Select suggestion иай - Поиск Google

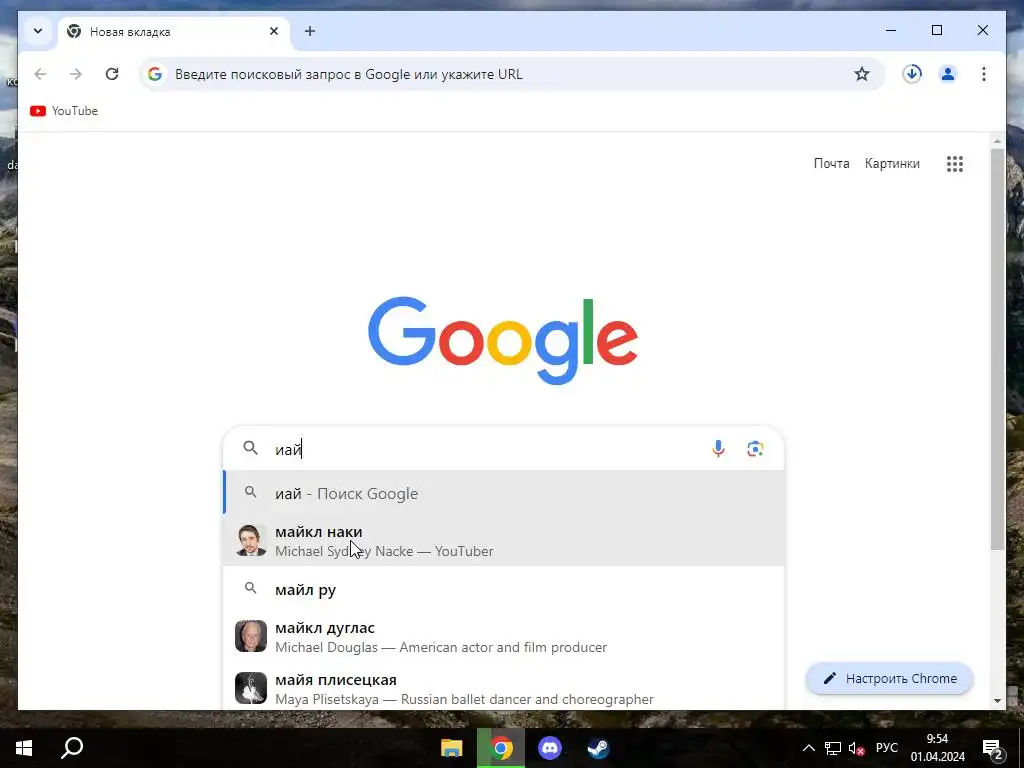503,494
